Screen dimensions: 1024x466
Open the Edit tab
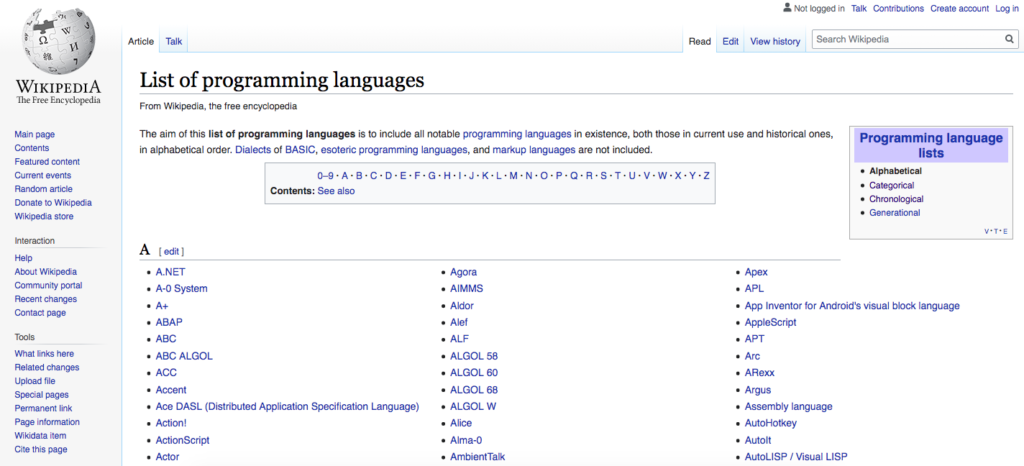click(x=731, y=41)
